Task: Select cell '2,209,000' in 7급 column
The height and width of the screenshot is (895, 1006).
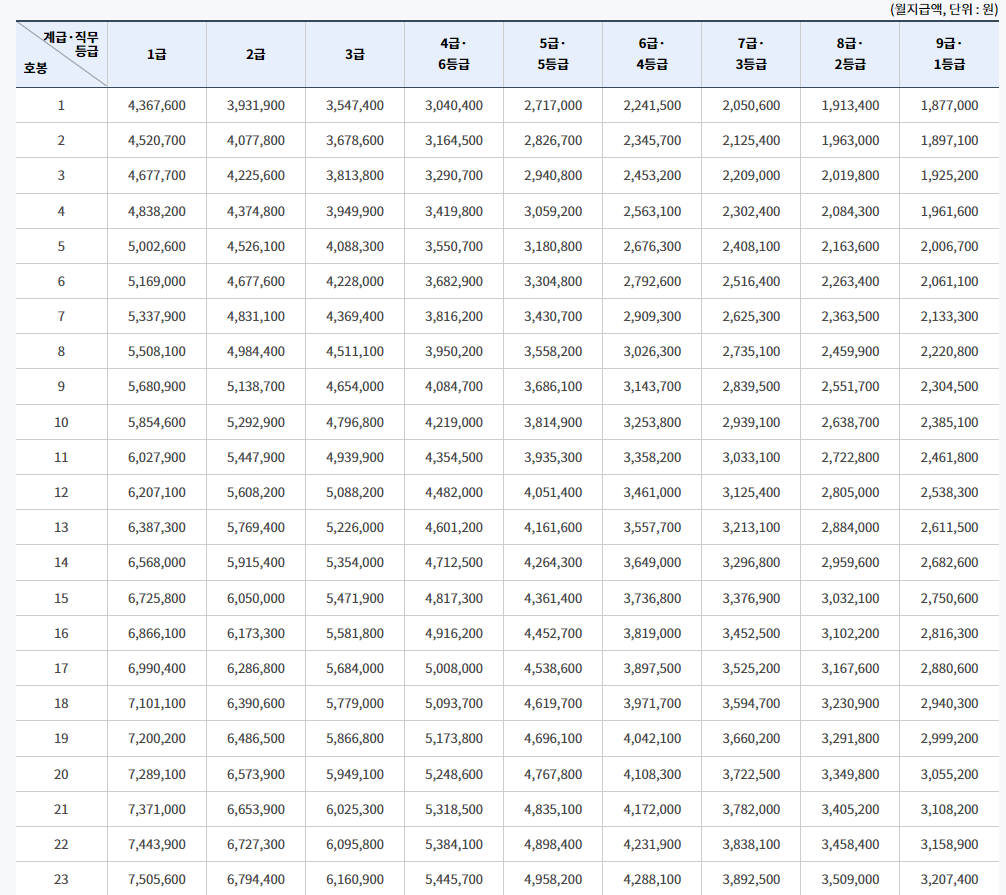Action: pyautogui.click(x=751, y=175)
